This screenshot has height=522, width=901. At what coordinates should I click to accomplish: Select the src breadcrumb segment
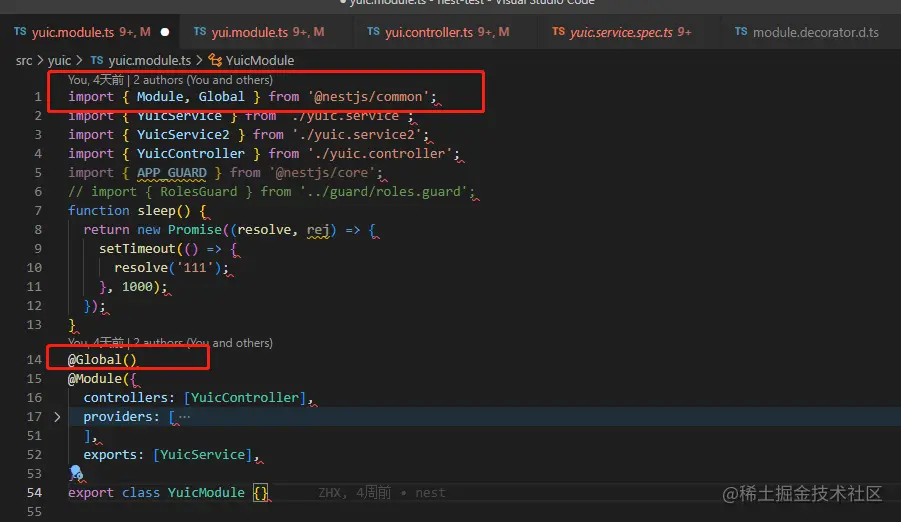point(24,60)
